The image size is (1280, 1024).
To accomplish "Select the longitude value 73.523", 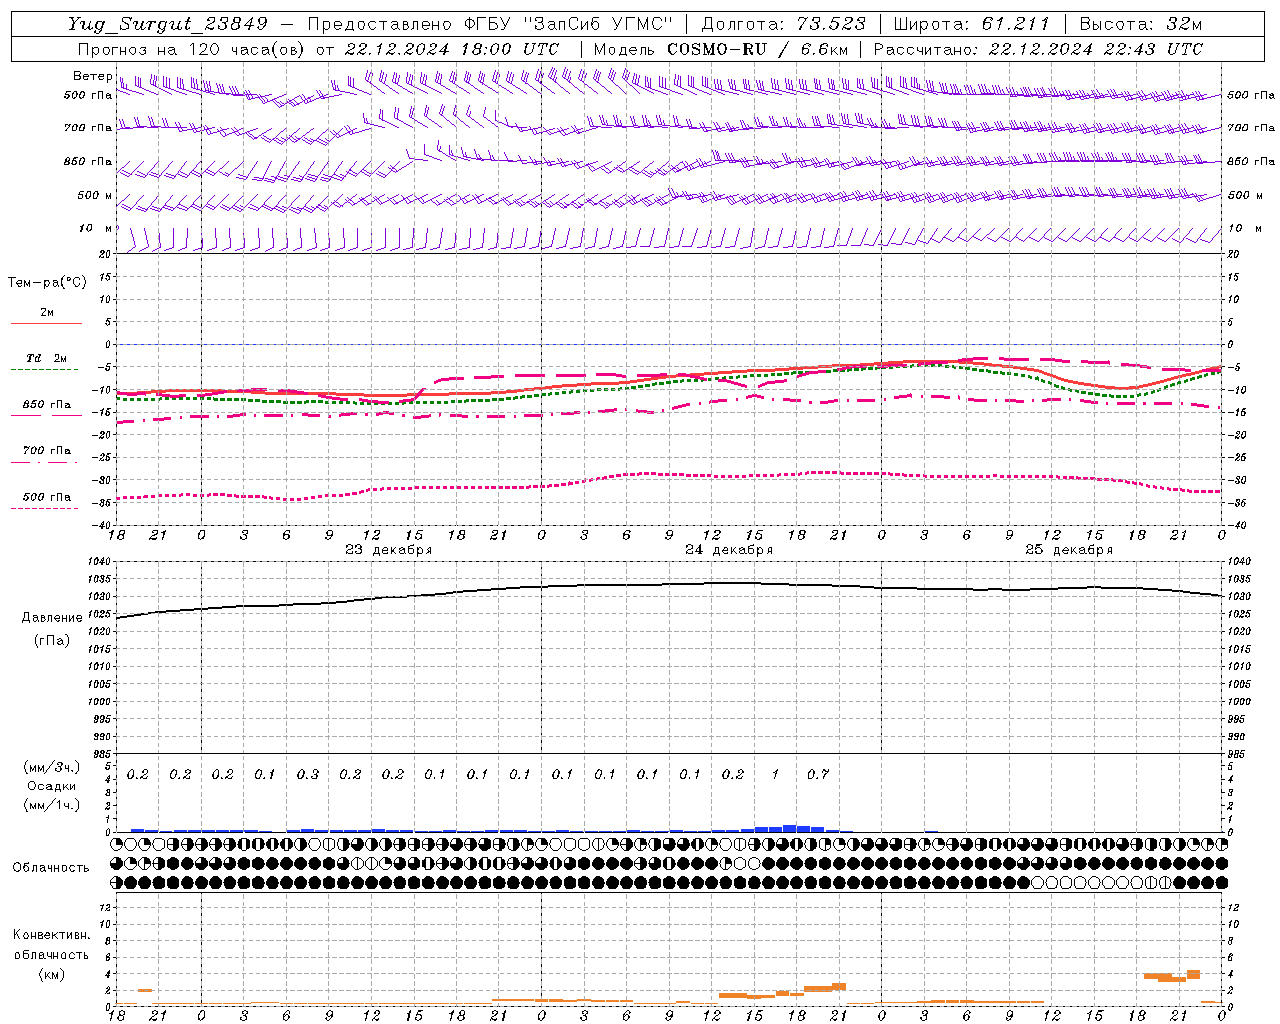I will (x=831, y=24).
